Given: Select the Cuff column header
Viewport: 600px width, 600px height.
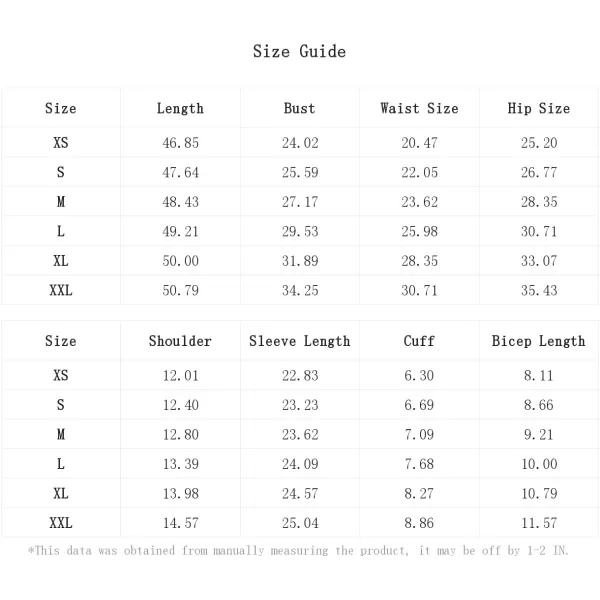Looking at the screenshot, I should (419, 341).
